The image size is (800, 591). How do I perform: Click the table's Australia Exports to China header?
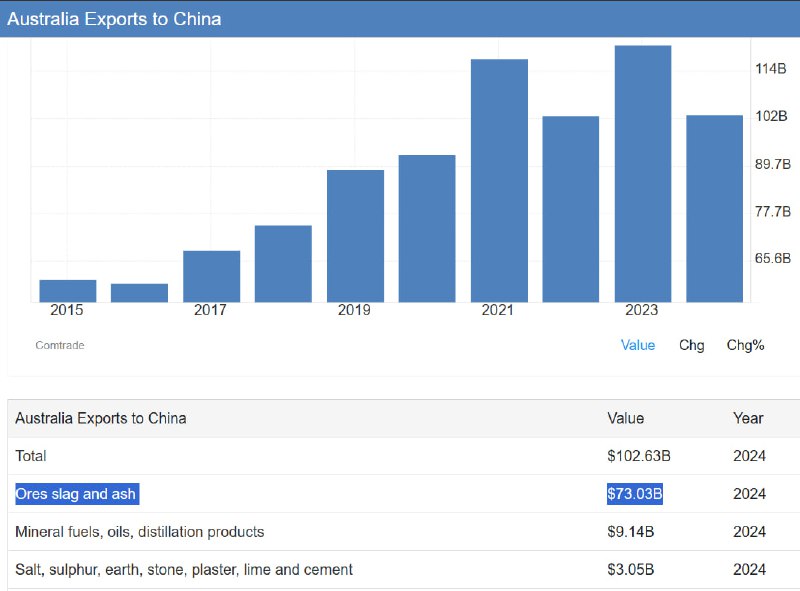[100, 418]
